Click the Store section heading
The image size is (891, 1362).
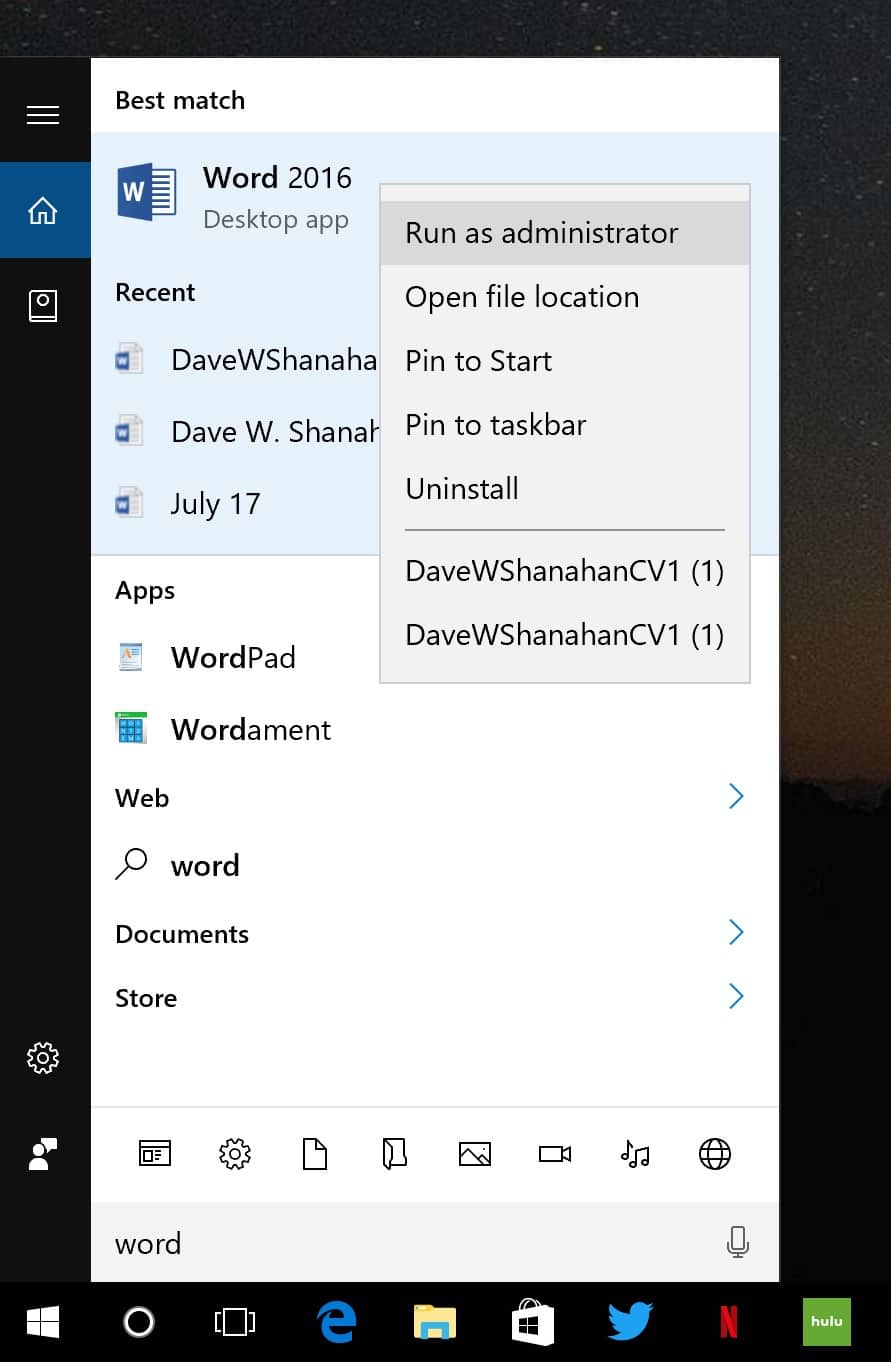coord(146,998)
